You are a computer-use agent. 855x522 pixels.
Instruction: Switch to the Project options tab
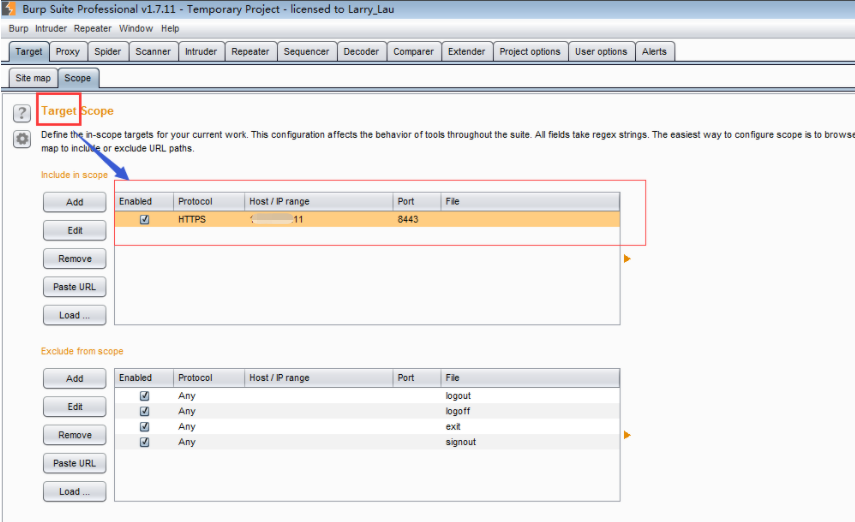click(x=530, y=52)
